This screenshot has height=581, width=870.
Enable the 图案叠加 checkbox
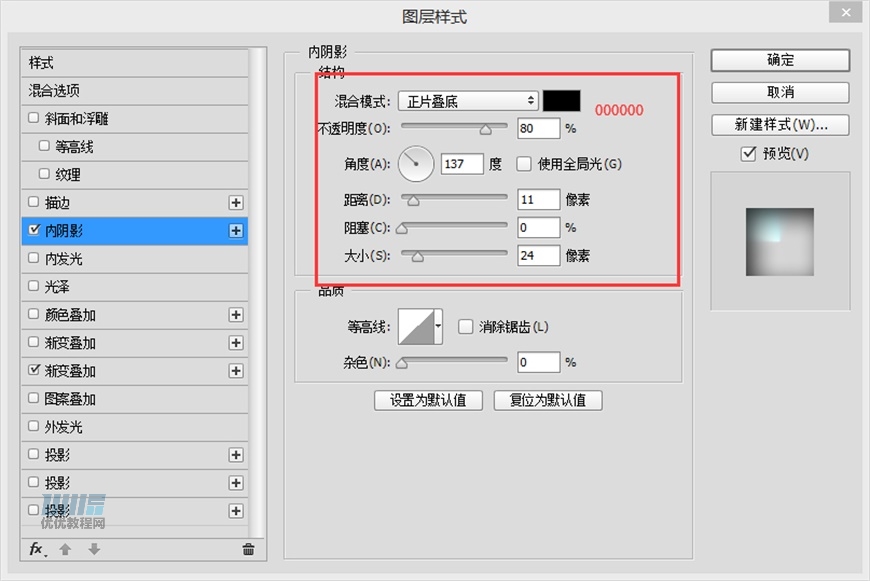point(33,398)
